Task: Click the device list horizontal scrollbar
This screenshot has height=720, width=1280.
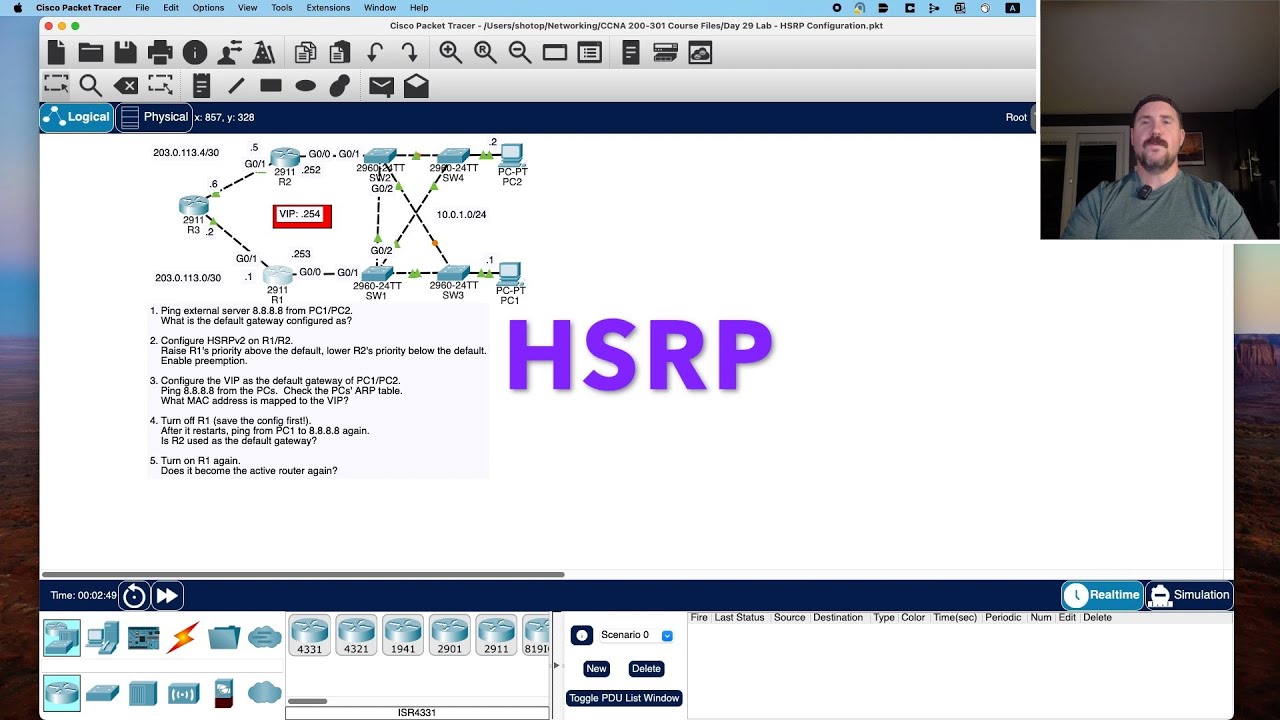Action: [x=308, y=701]
